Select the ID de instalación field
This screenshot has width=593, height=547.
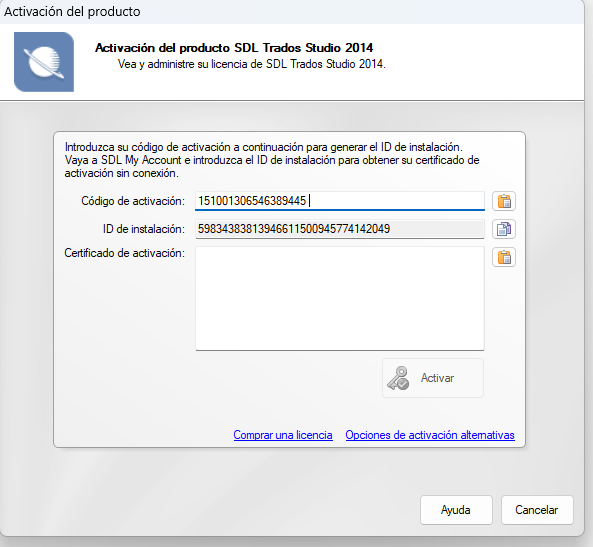[x=340, y=229]
